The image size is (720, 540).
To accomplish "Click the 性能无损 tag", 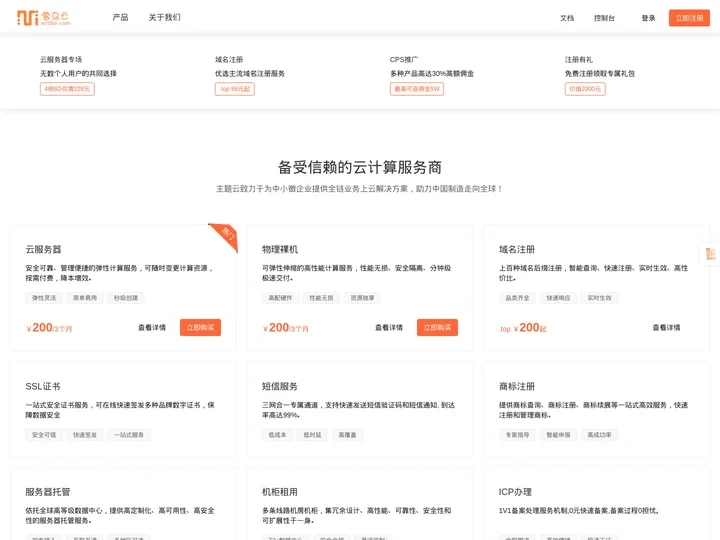I will tap(321, 298).
